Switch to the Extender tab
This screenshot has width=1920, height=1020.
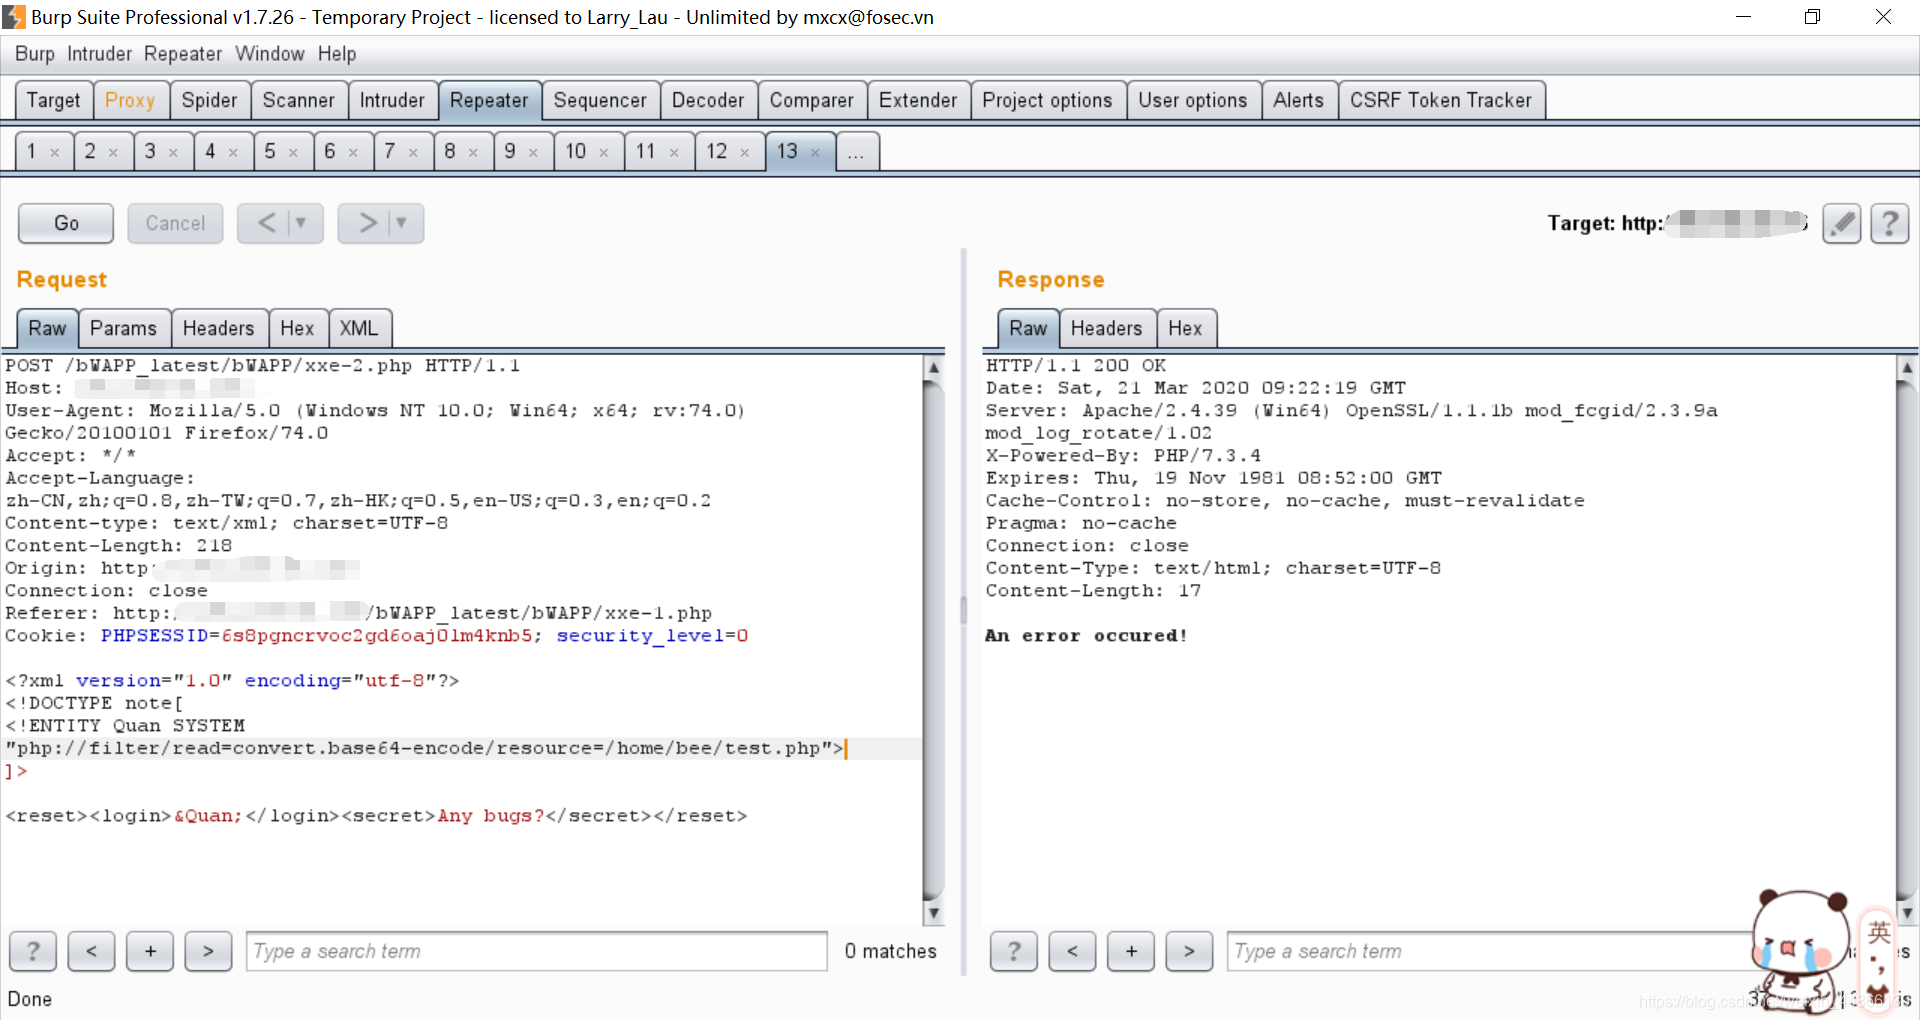pos(918,100)
